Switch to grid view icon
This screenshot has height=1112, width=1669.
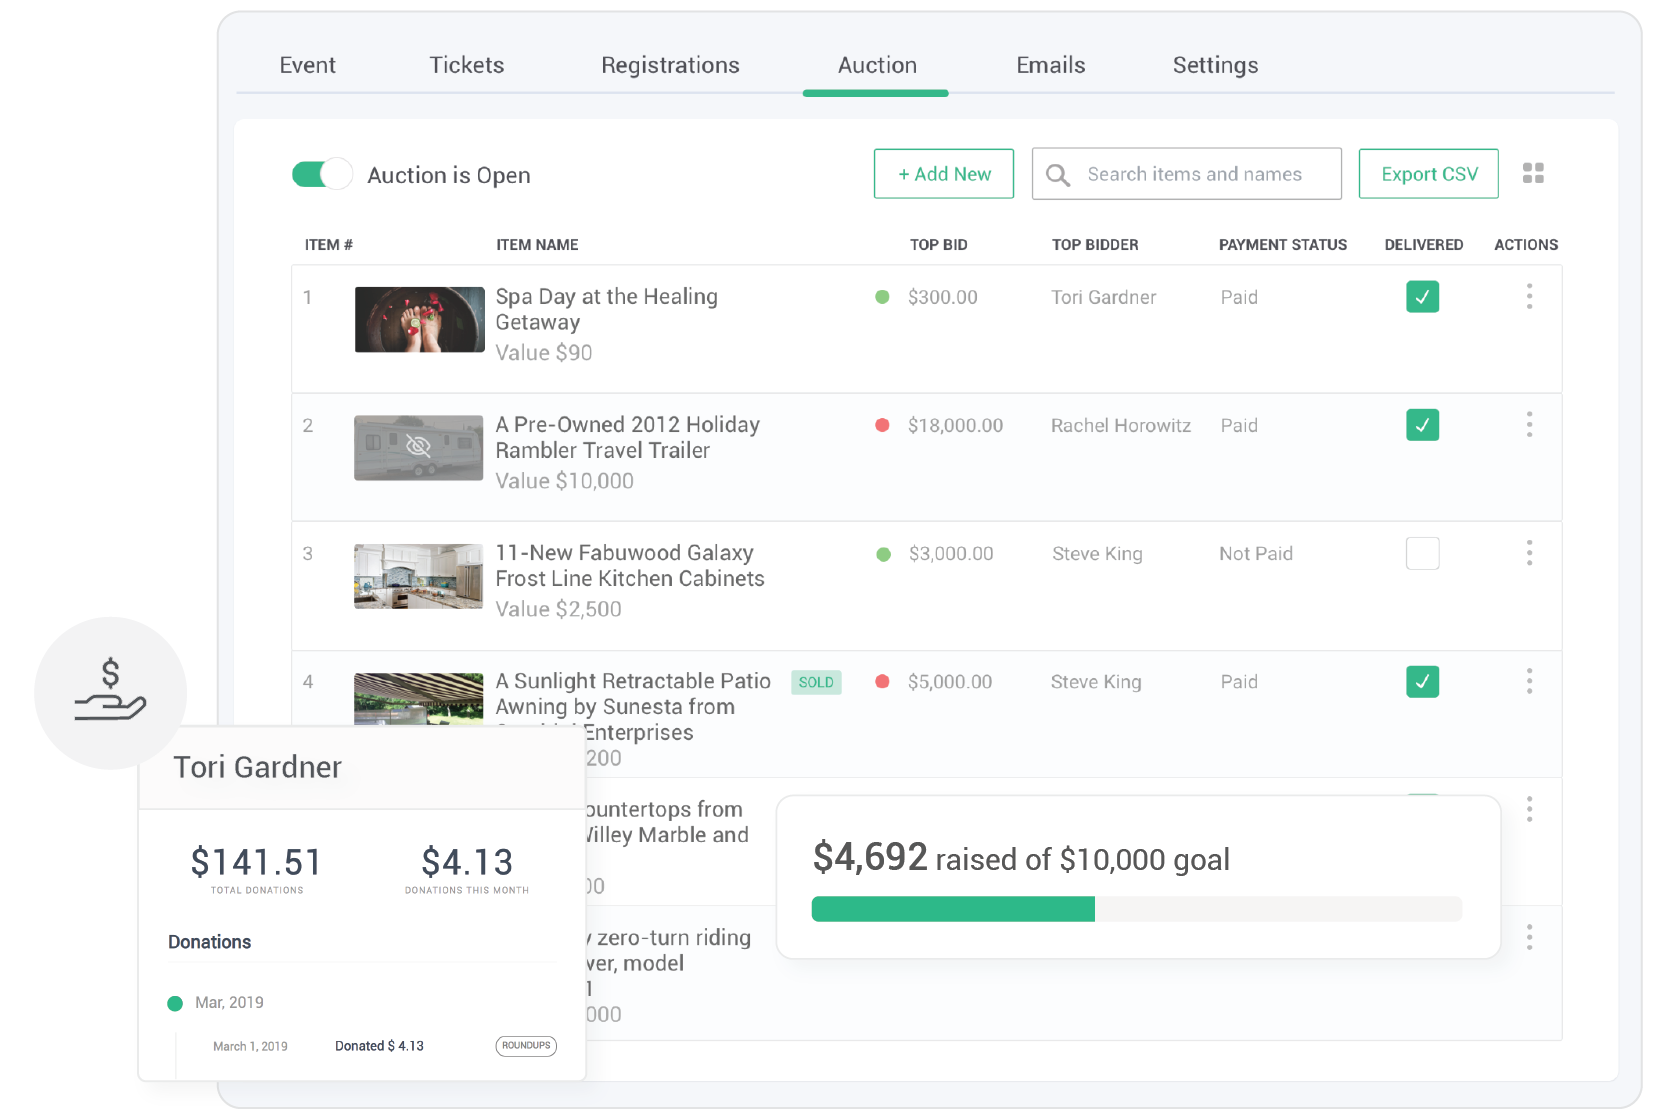1533,173
